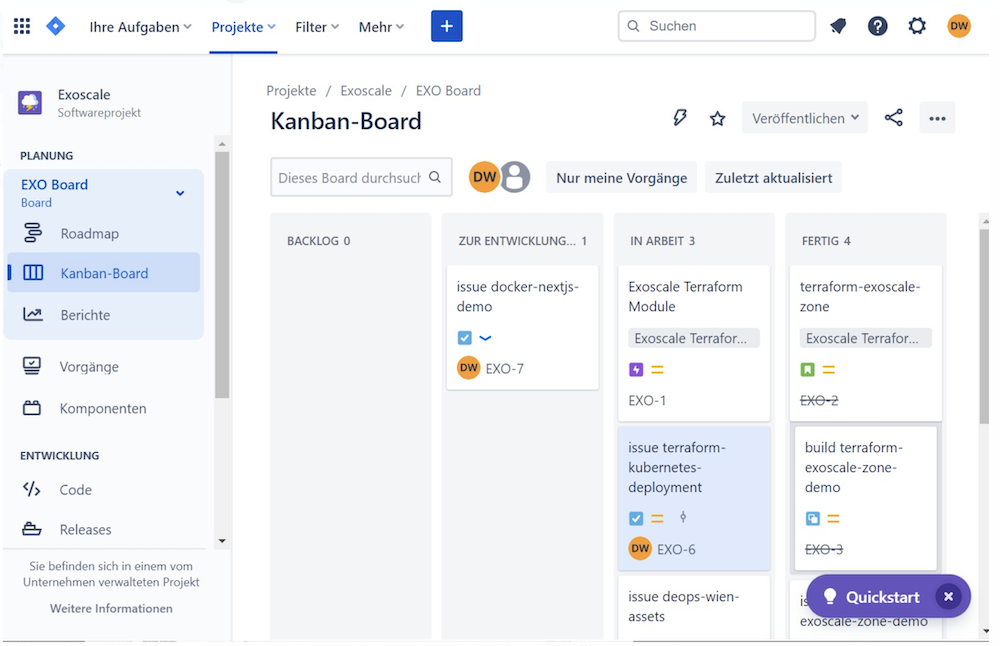
Task: Click the automation lightning bolt icon
Action: tap(680, 117)
